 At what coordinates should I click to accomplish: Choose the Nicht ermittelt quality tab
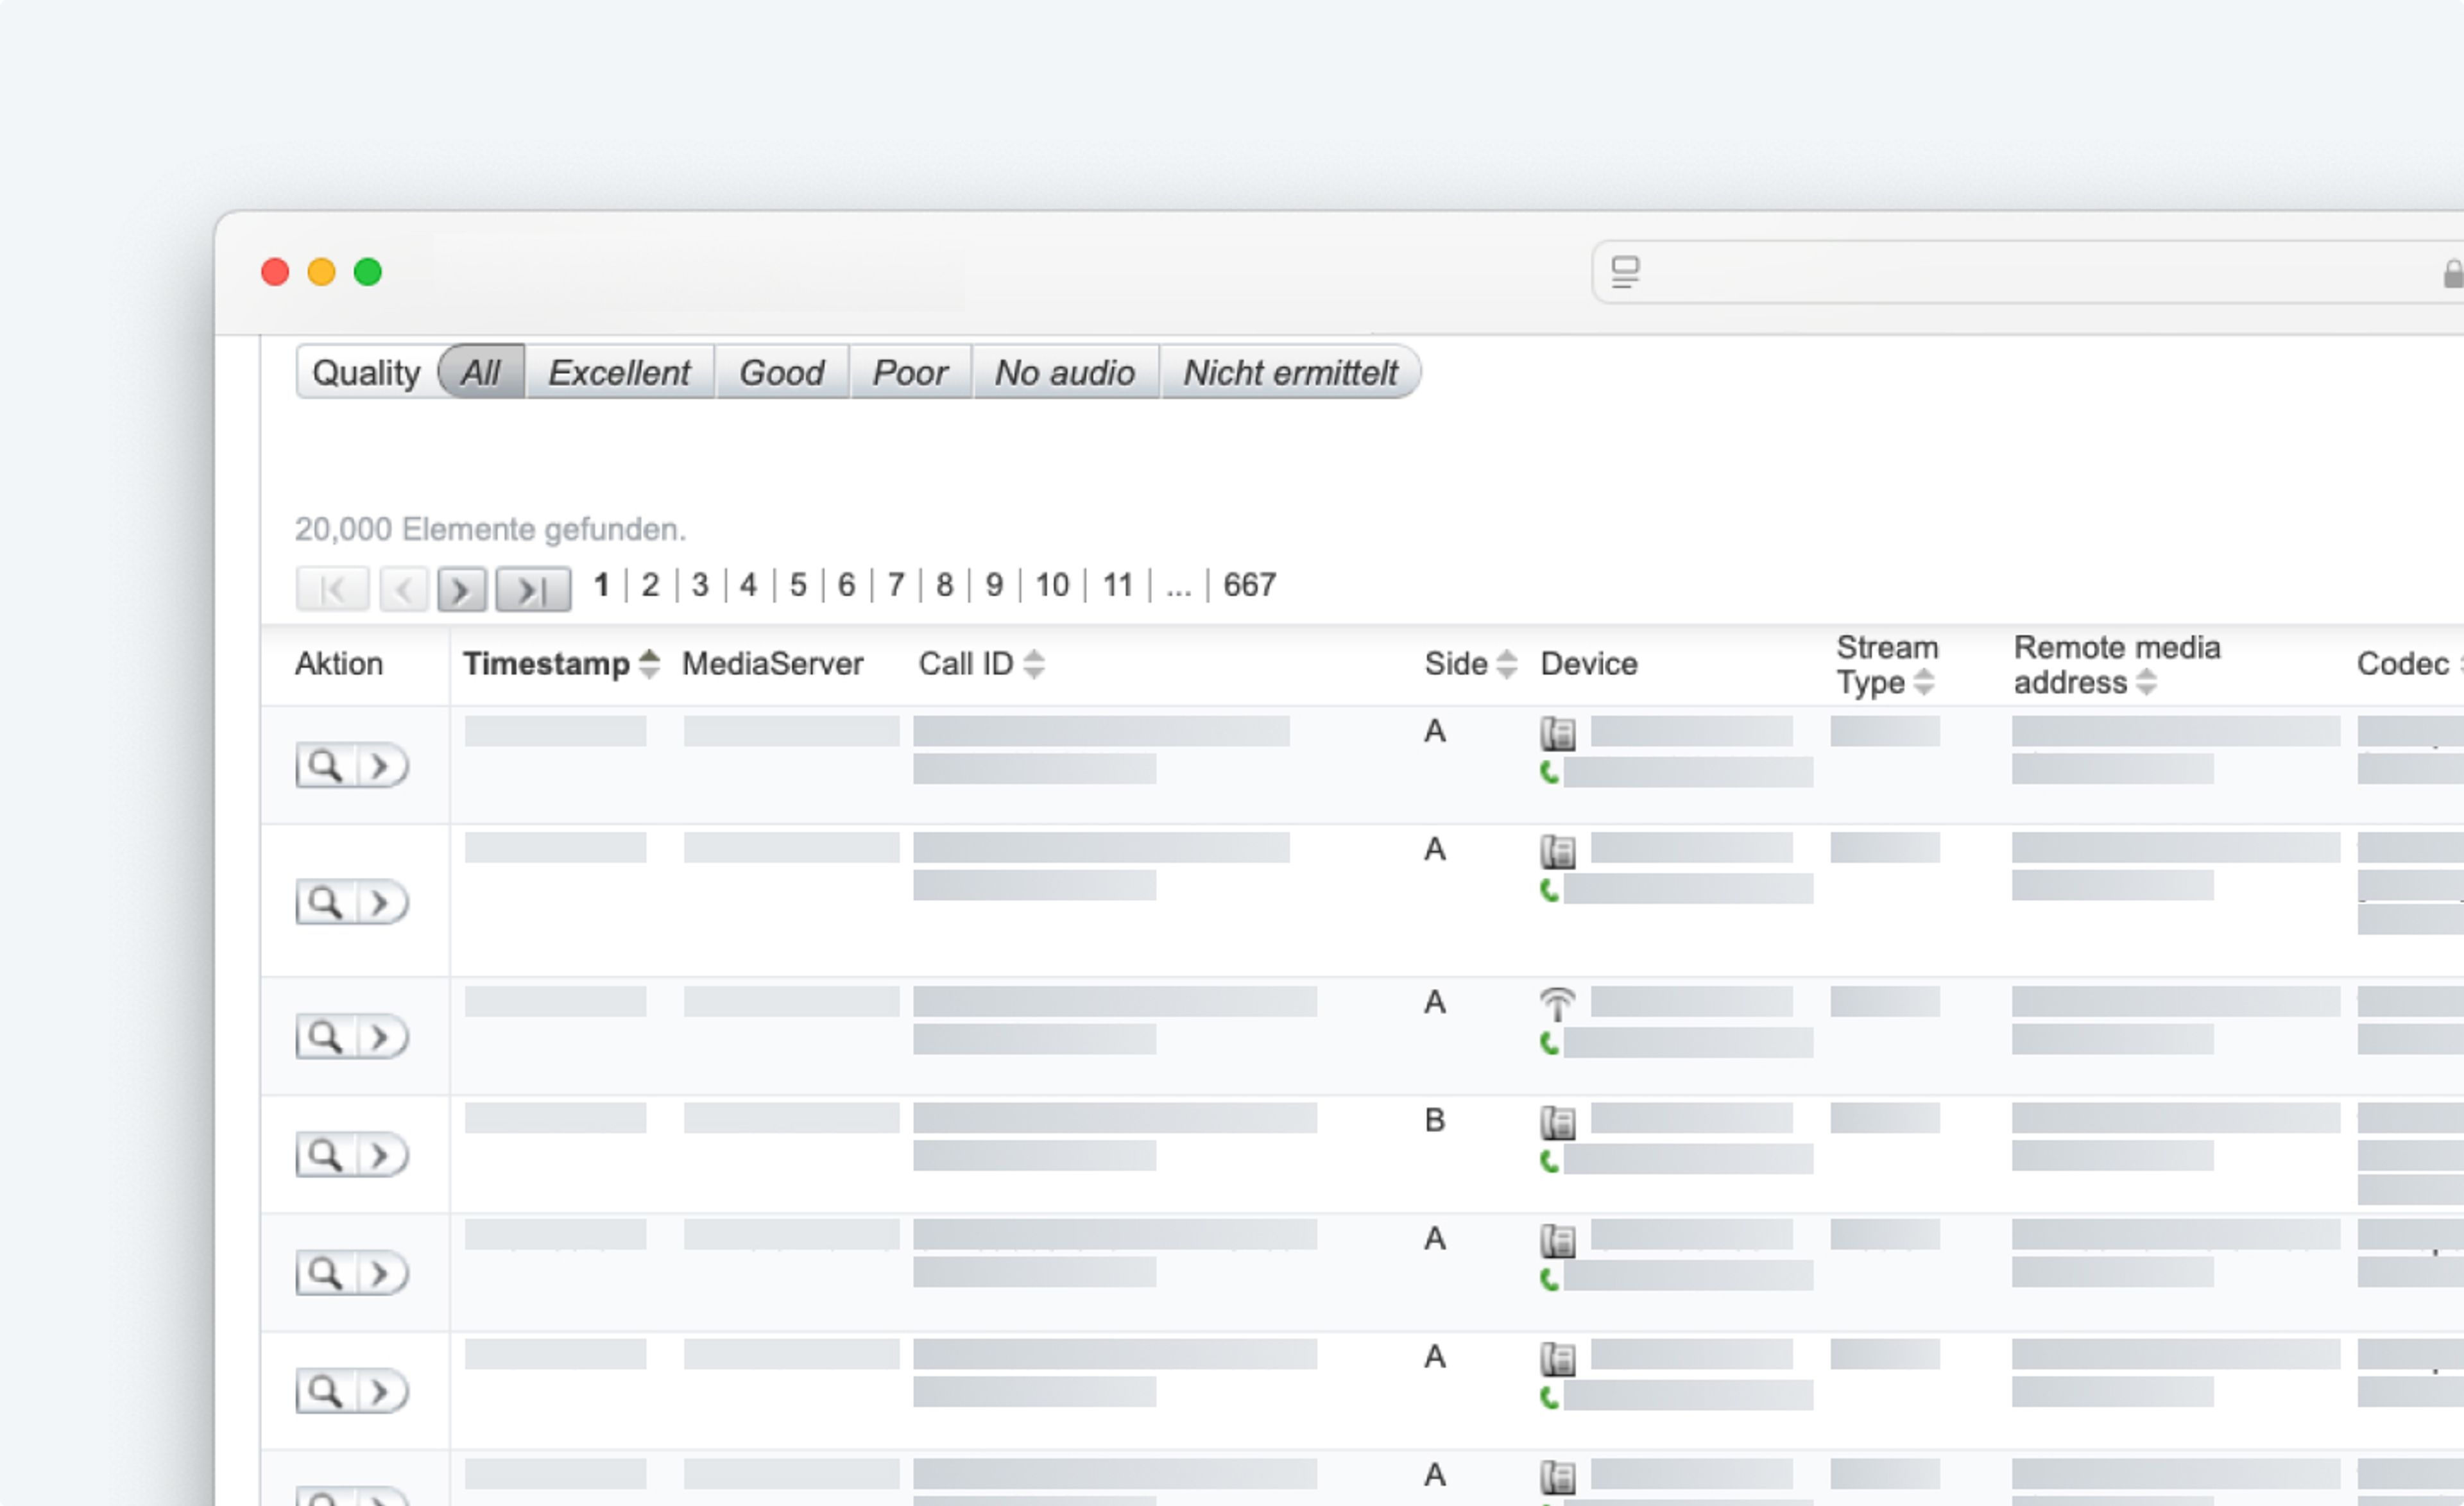(x=1290, y=373)
